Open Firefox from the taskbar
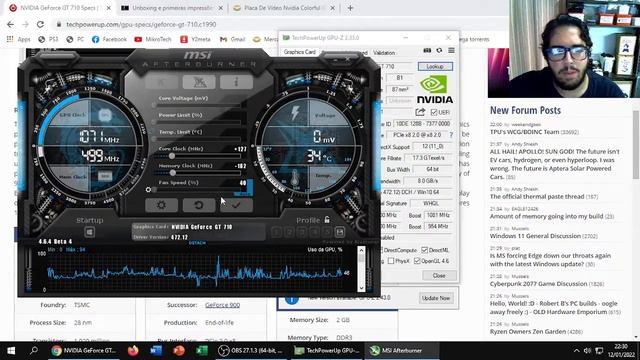Screen dimensions: 640x360 pyautogui.click(x=133, y=351)
